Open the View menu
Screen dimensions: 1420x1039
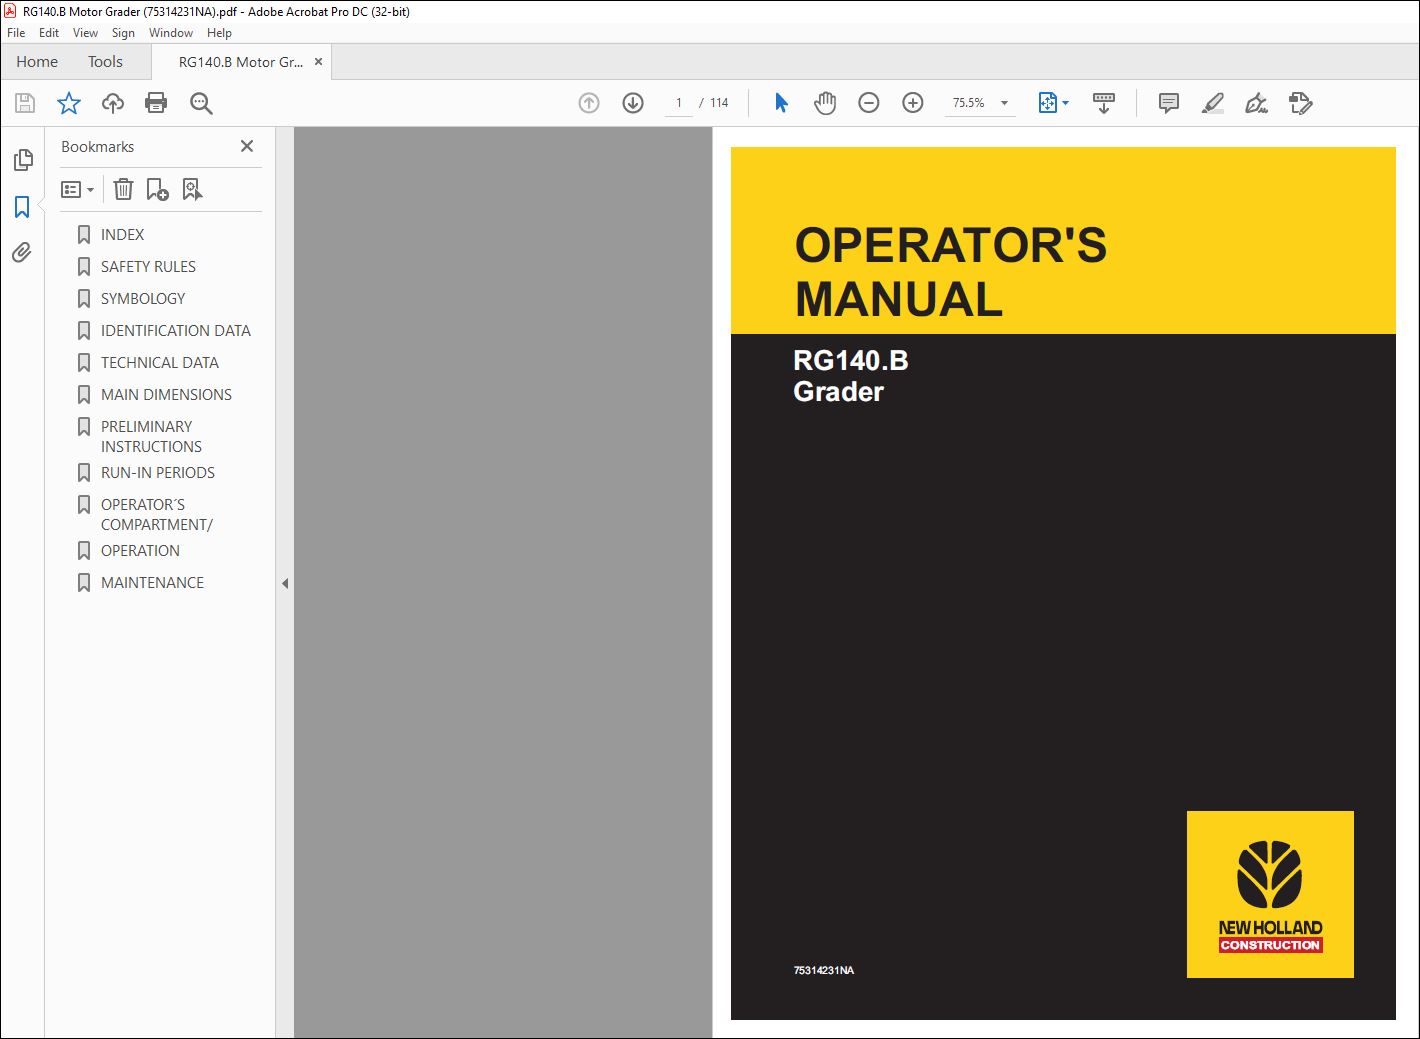(x=86, y=33)
